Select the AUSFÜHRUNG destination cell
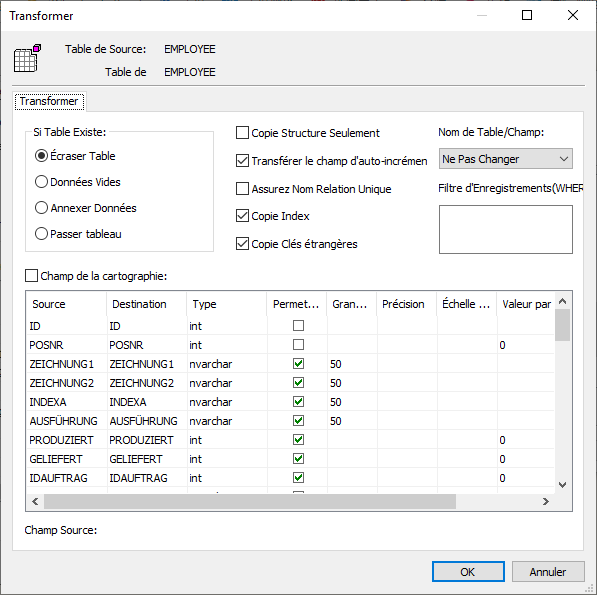This screenshot has width=597, height=595. [147, 421]
